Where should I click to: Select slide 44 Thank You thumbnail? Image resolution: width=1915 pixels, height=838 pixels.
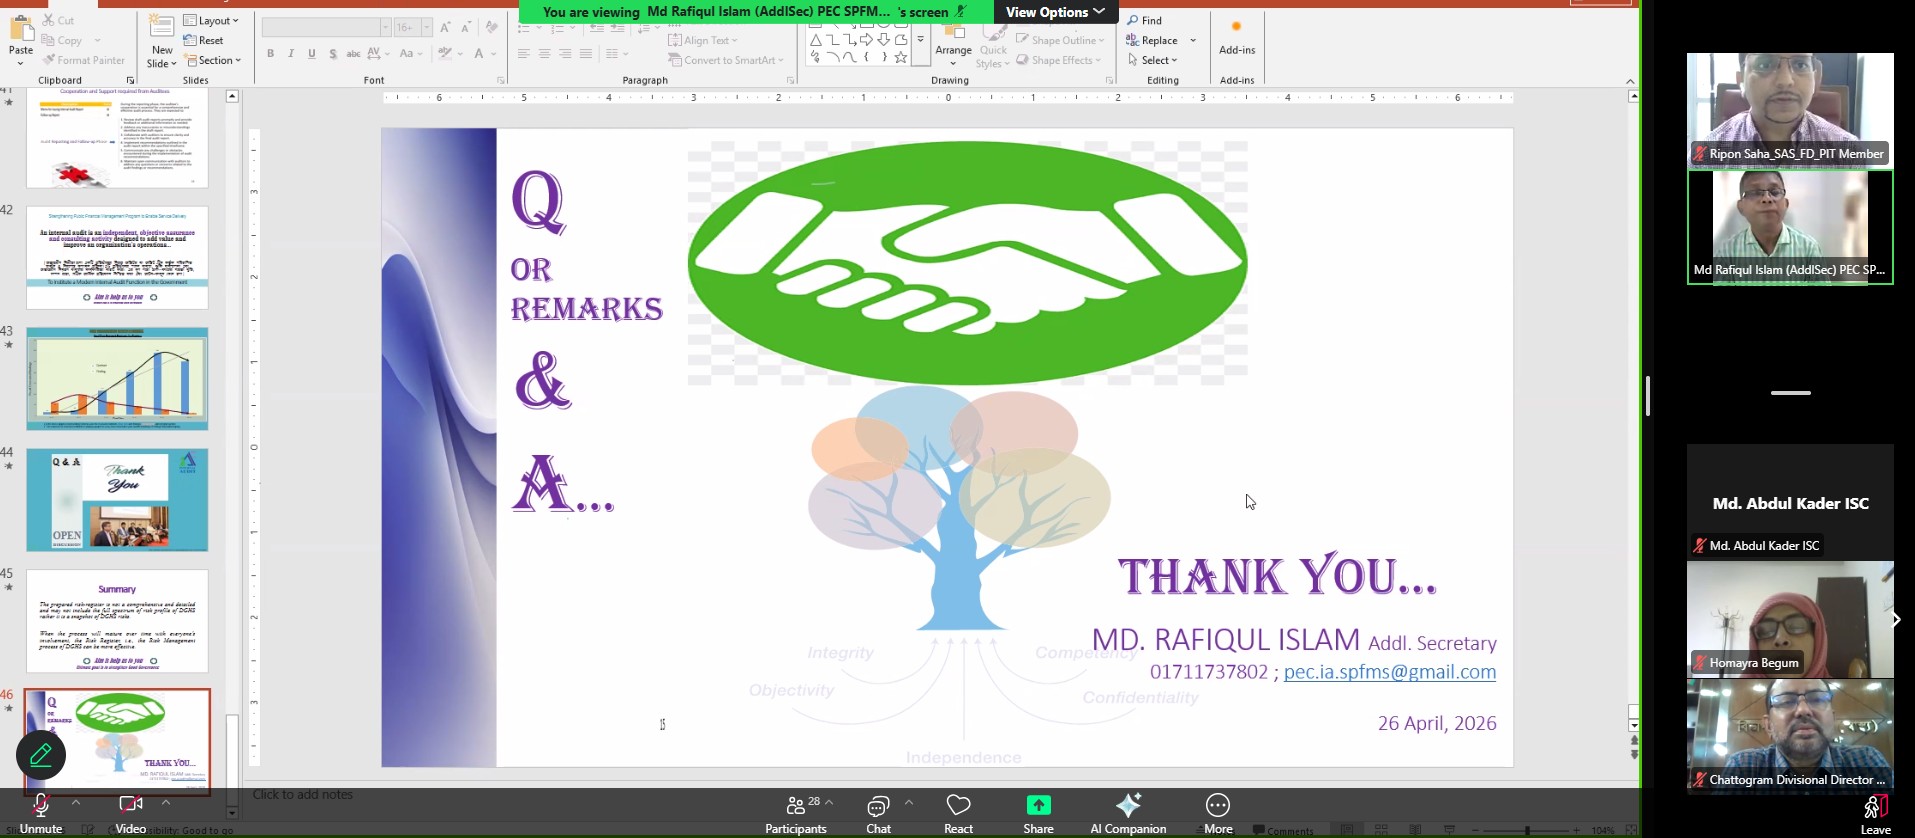(117, 500)
